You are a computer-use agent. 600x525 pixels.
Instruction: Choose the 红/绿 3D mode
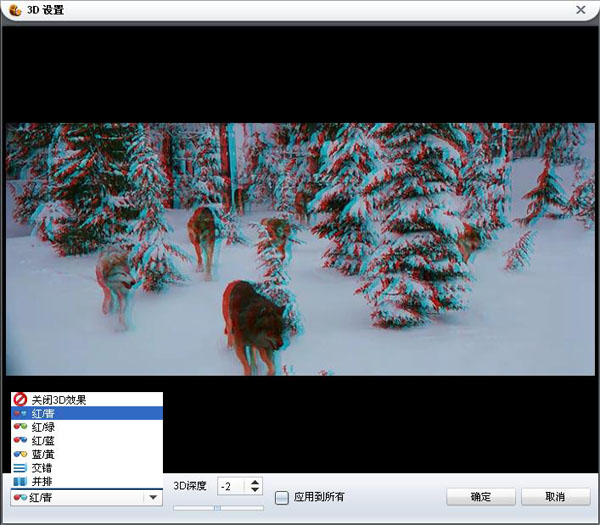tap(87, 427)
